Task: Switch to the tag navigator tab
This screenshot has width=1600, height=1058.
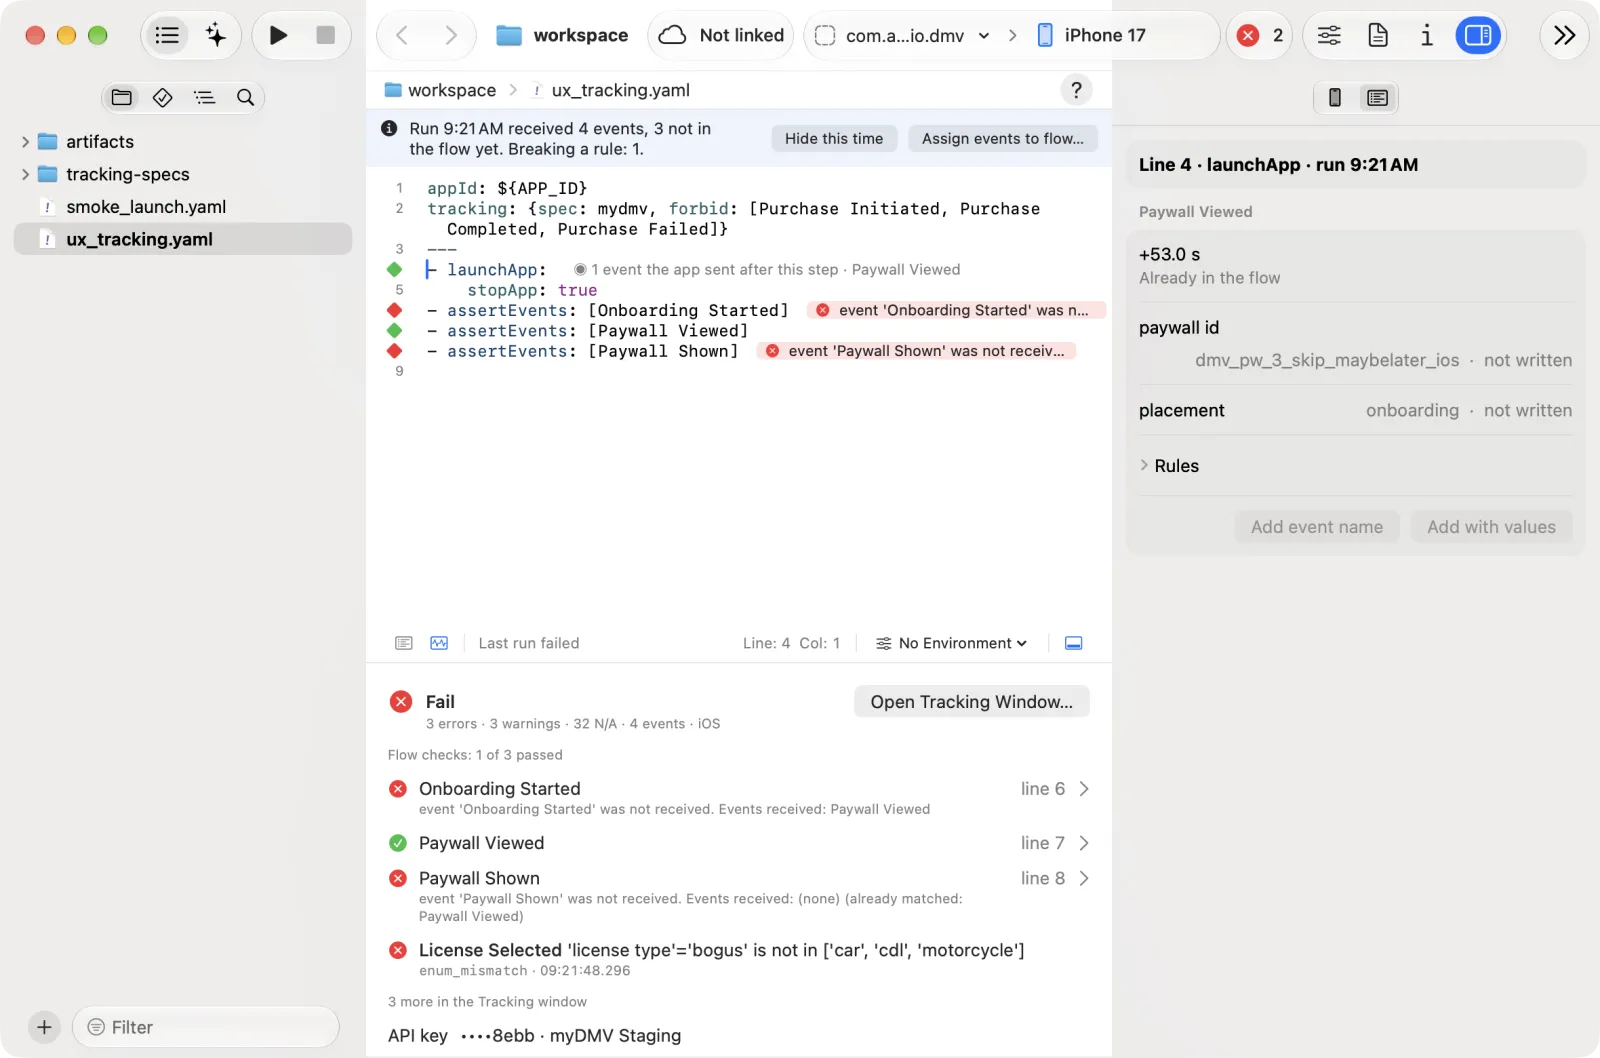Action: 163,97
